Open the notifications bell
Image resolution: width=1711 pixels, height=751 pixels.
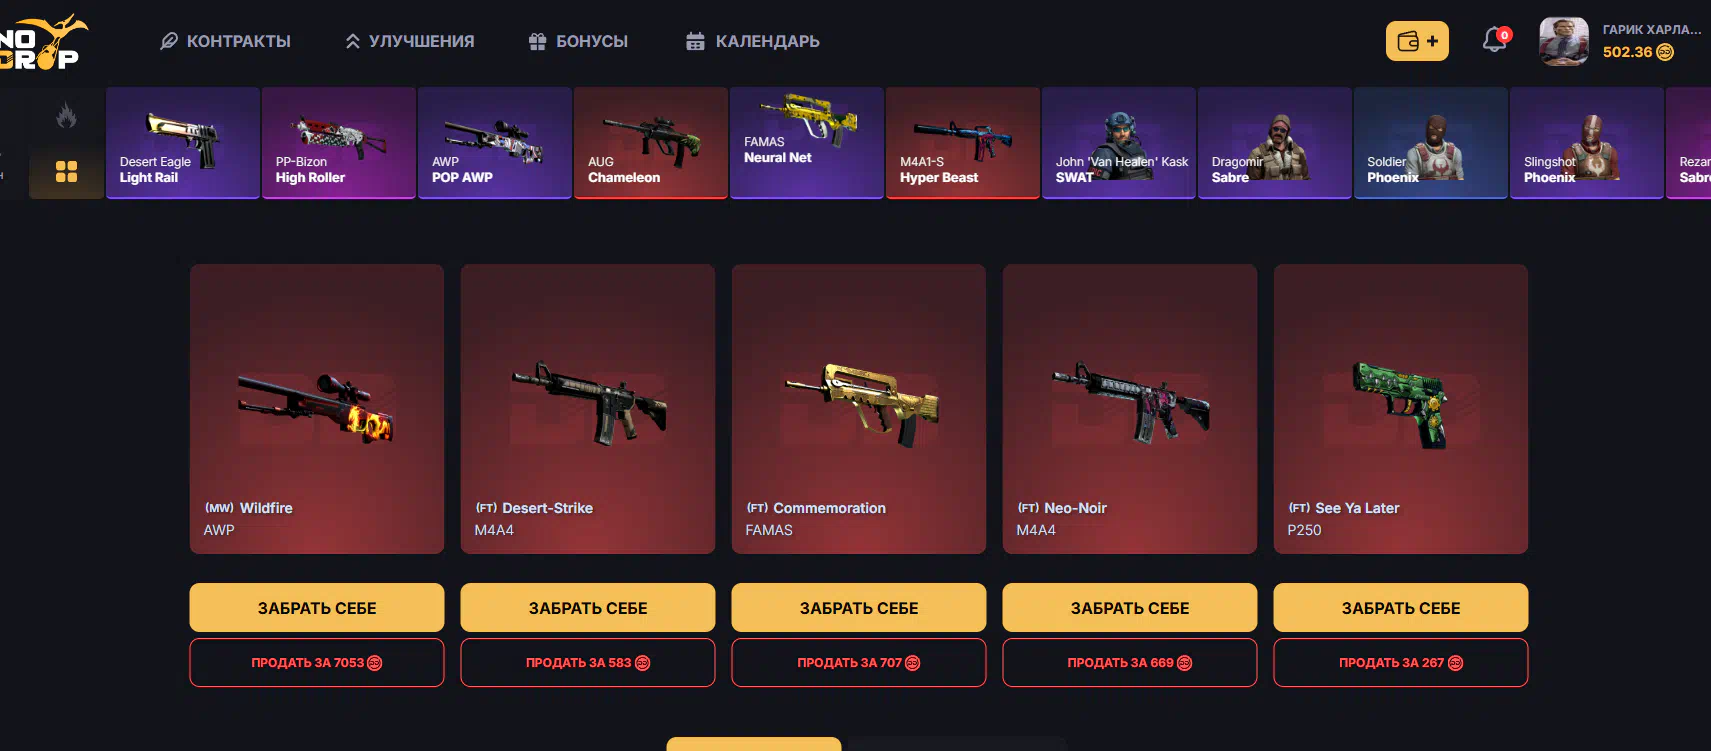coord(1495,40)
